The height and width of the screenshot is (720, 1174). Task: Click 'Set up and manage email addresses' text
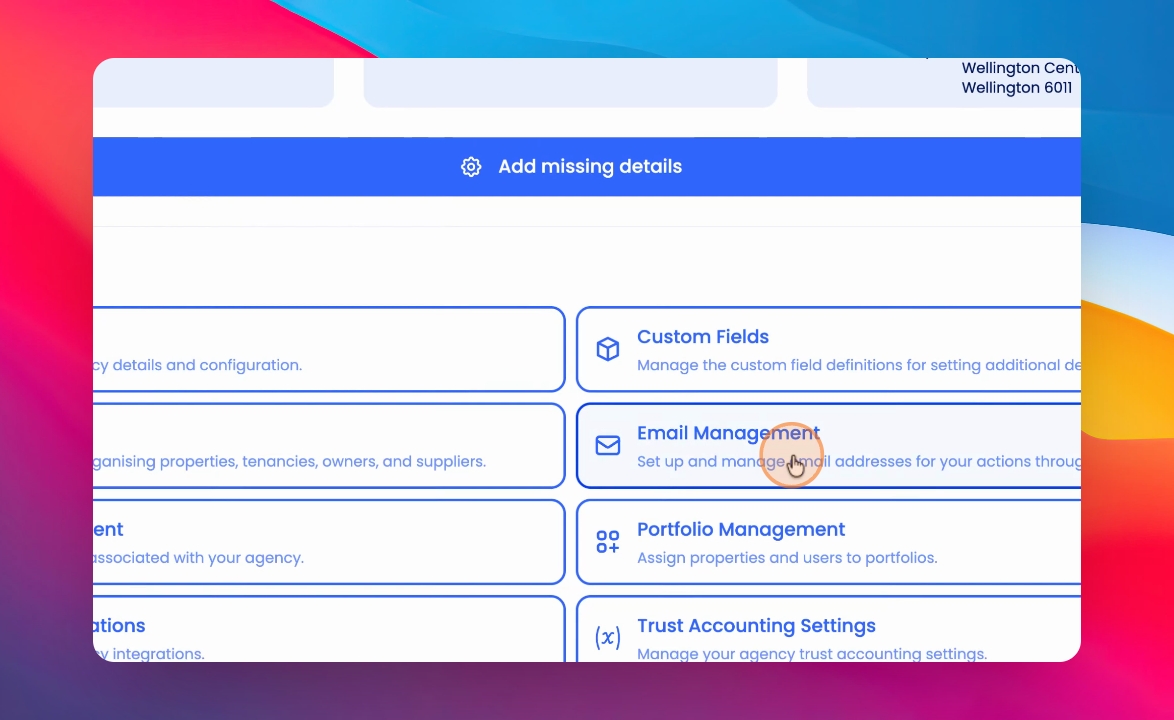tap(859, 462)
